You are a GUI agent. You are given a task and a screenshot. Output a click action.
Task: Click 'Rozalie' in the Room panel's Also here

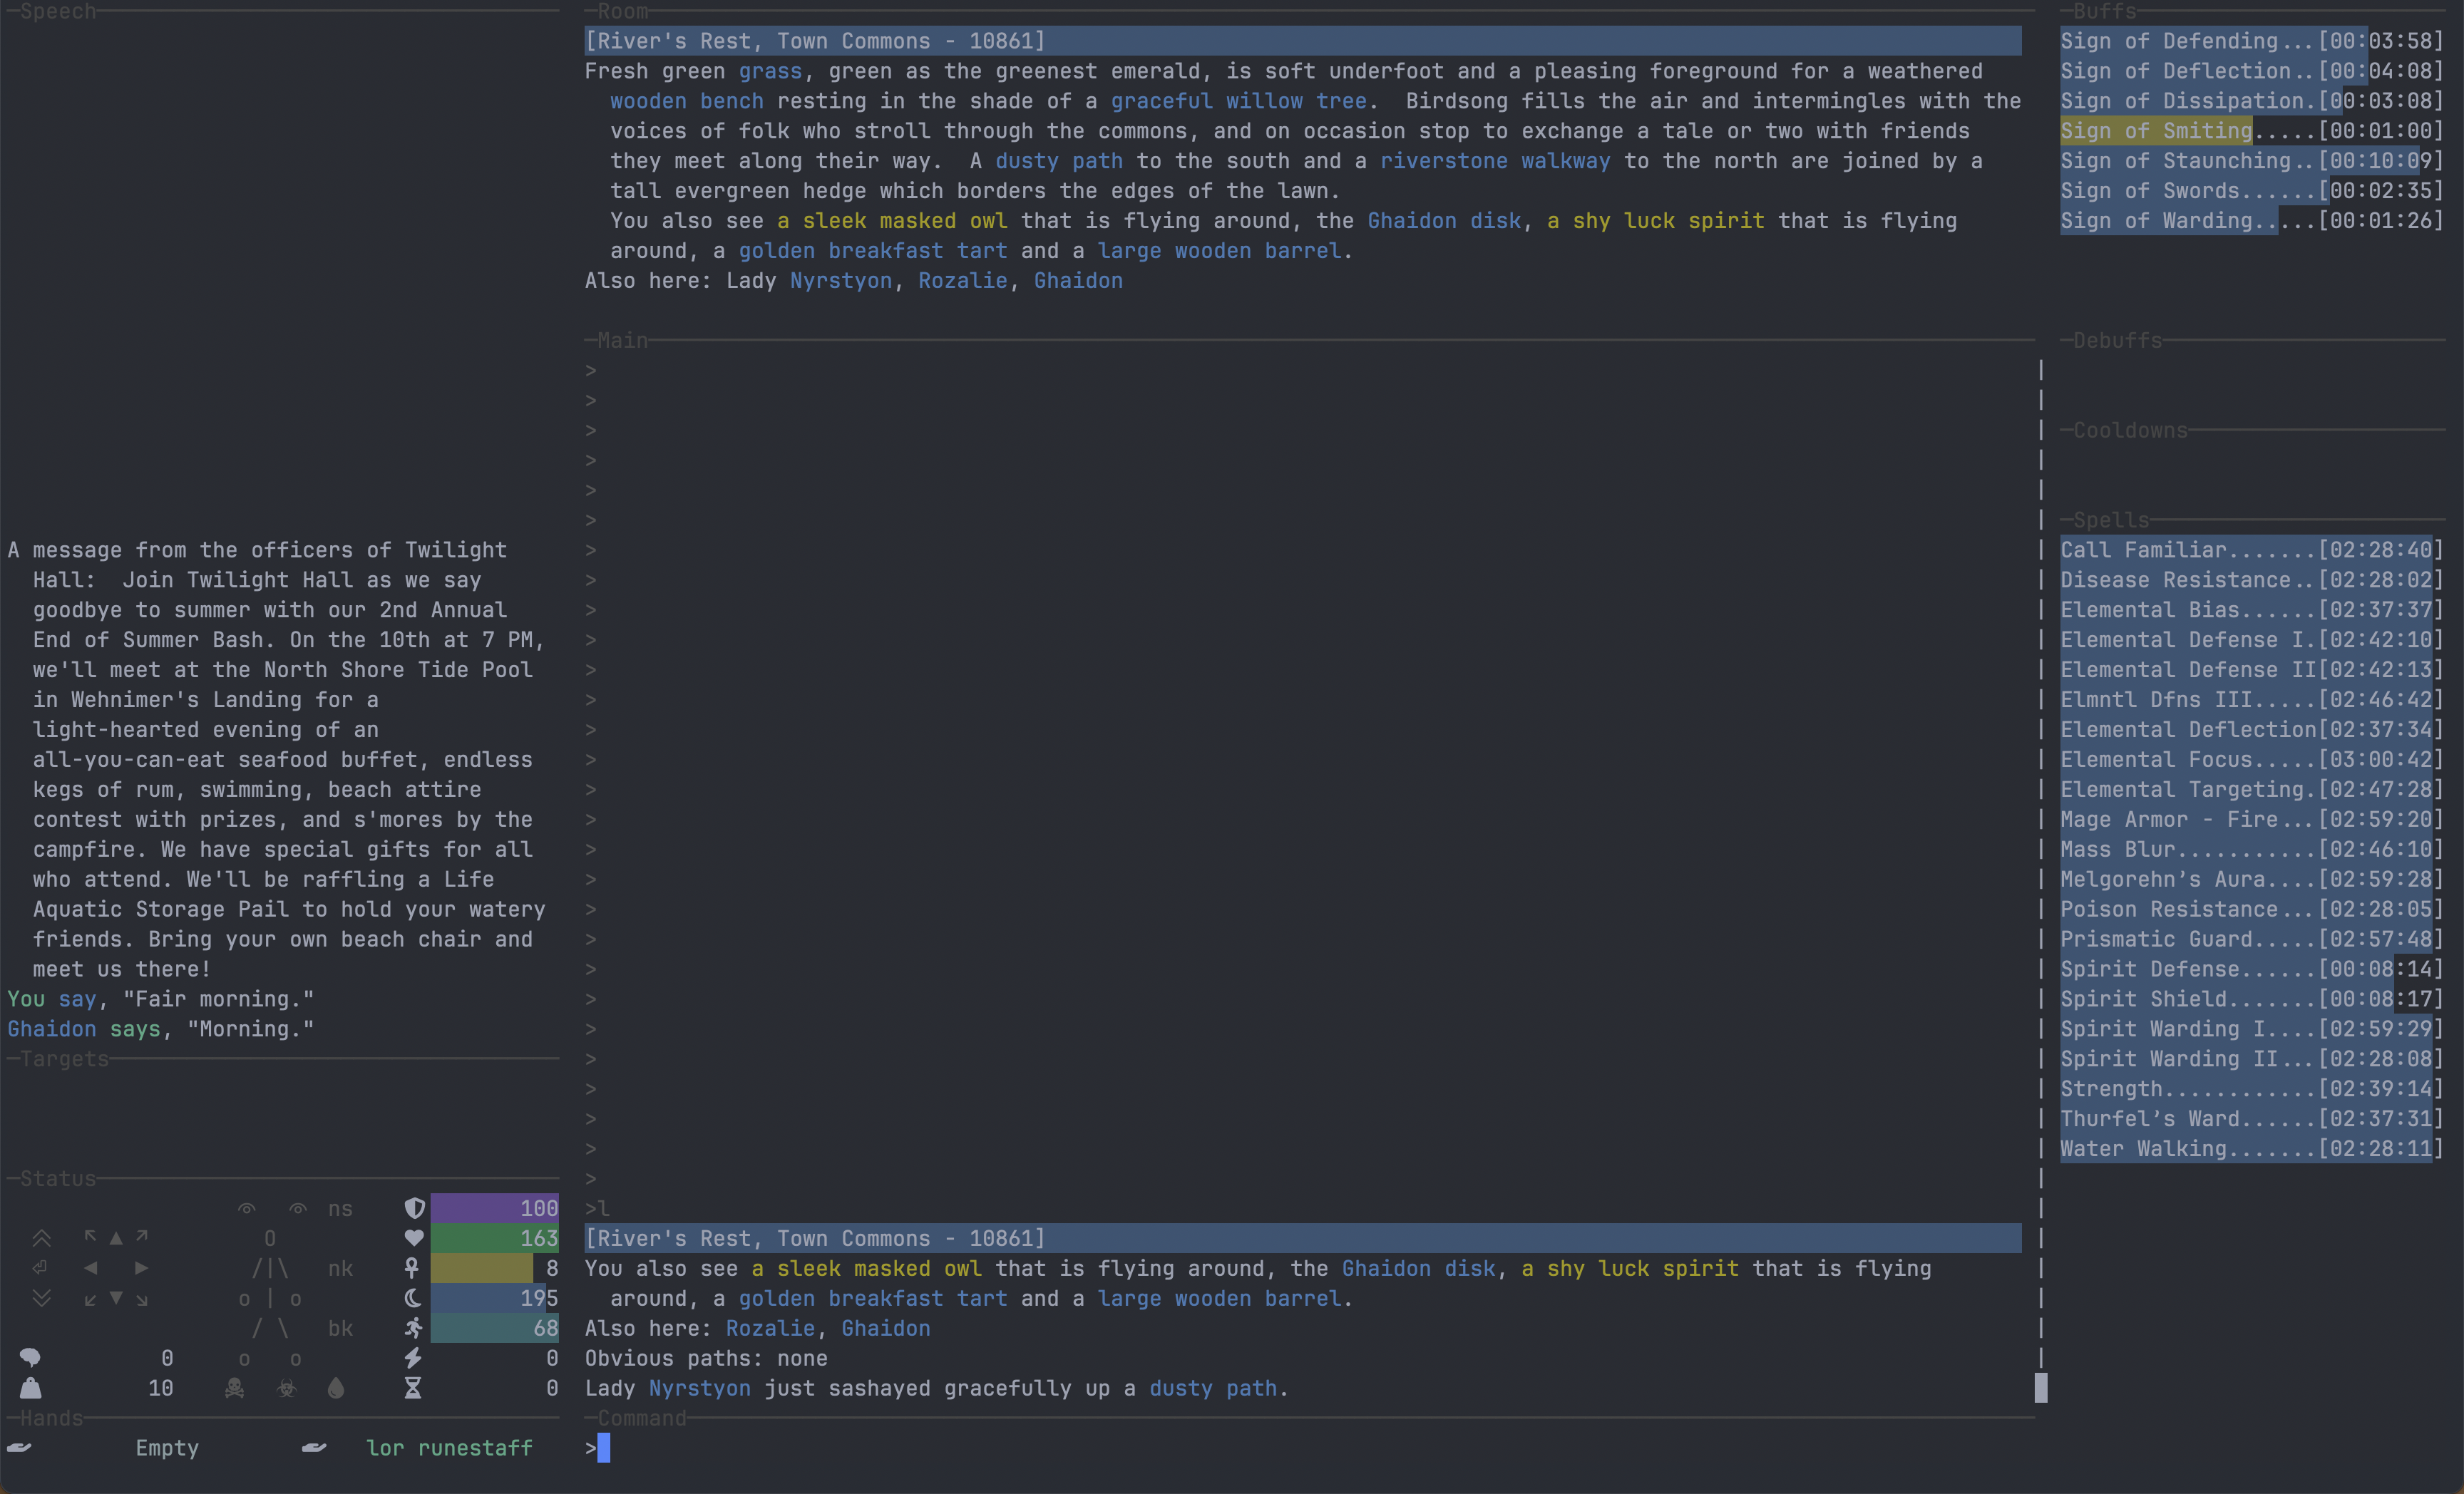963,281
